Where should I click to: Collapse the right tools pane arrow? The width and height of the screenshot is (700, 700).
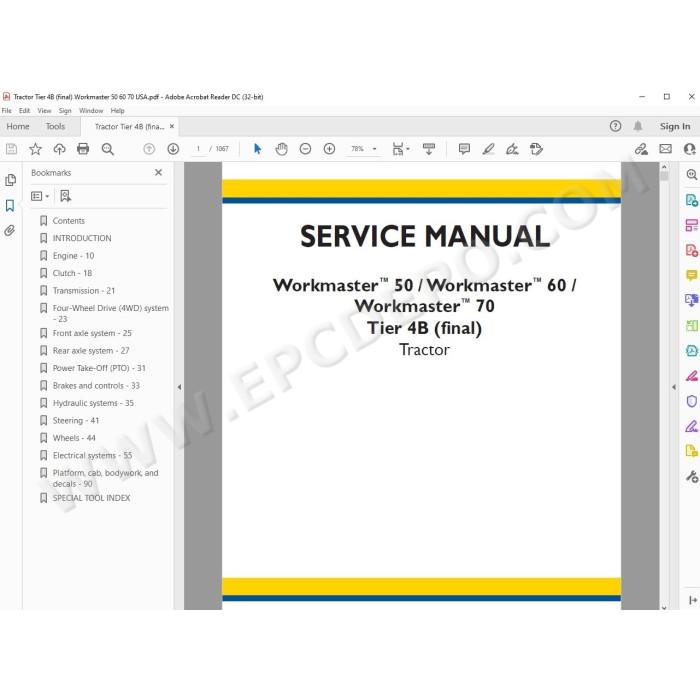point(674,387)
